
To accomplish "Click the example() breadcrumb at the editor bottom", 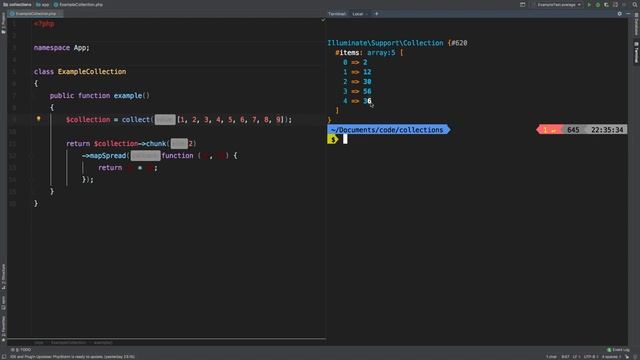I will (x=103, y=342).
